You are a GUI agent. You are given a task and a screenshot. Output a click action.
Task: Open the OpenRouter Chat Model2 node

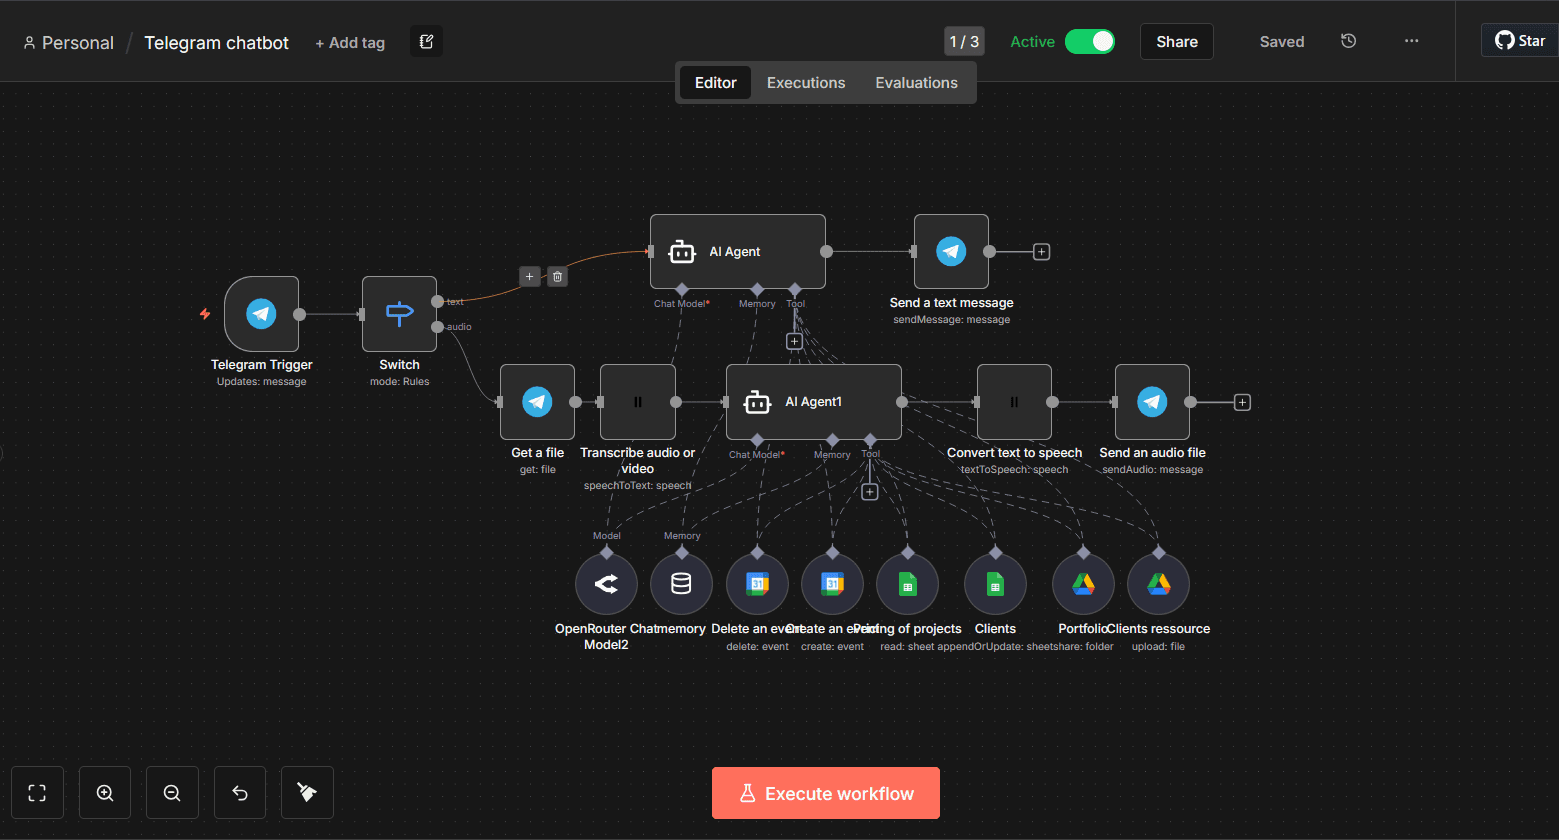click(x=606, y=583)
